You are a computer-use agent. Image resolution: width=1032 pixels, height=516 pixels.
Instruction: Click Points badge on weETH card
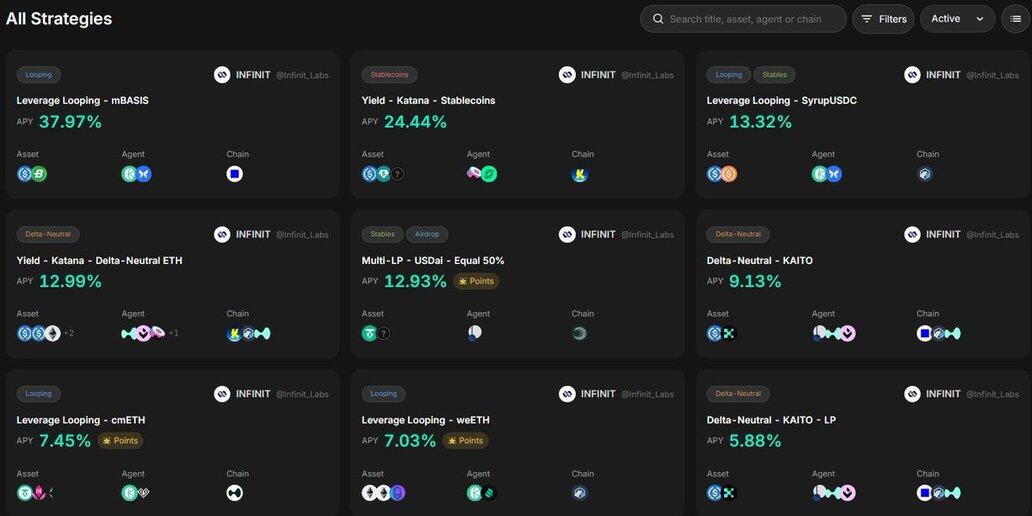click(x=465, y=441)
